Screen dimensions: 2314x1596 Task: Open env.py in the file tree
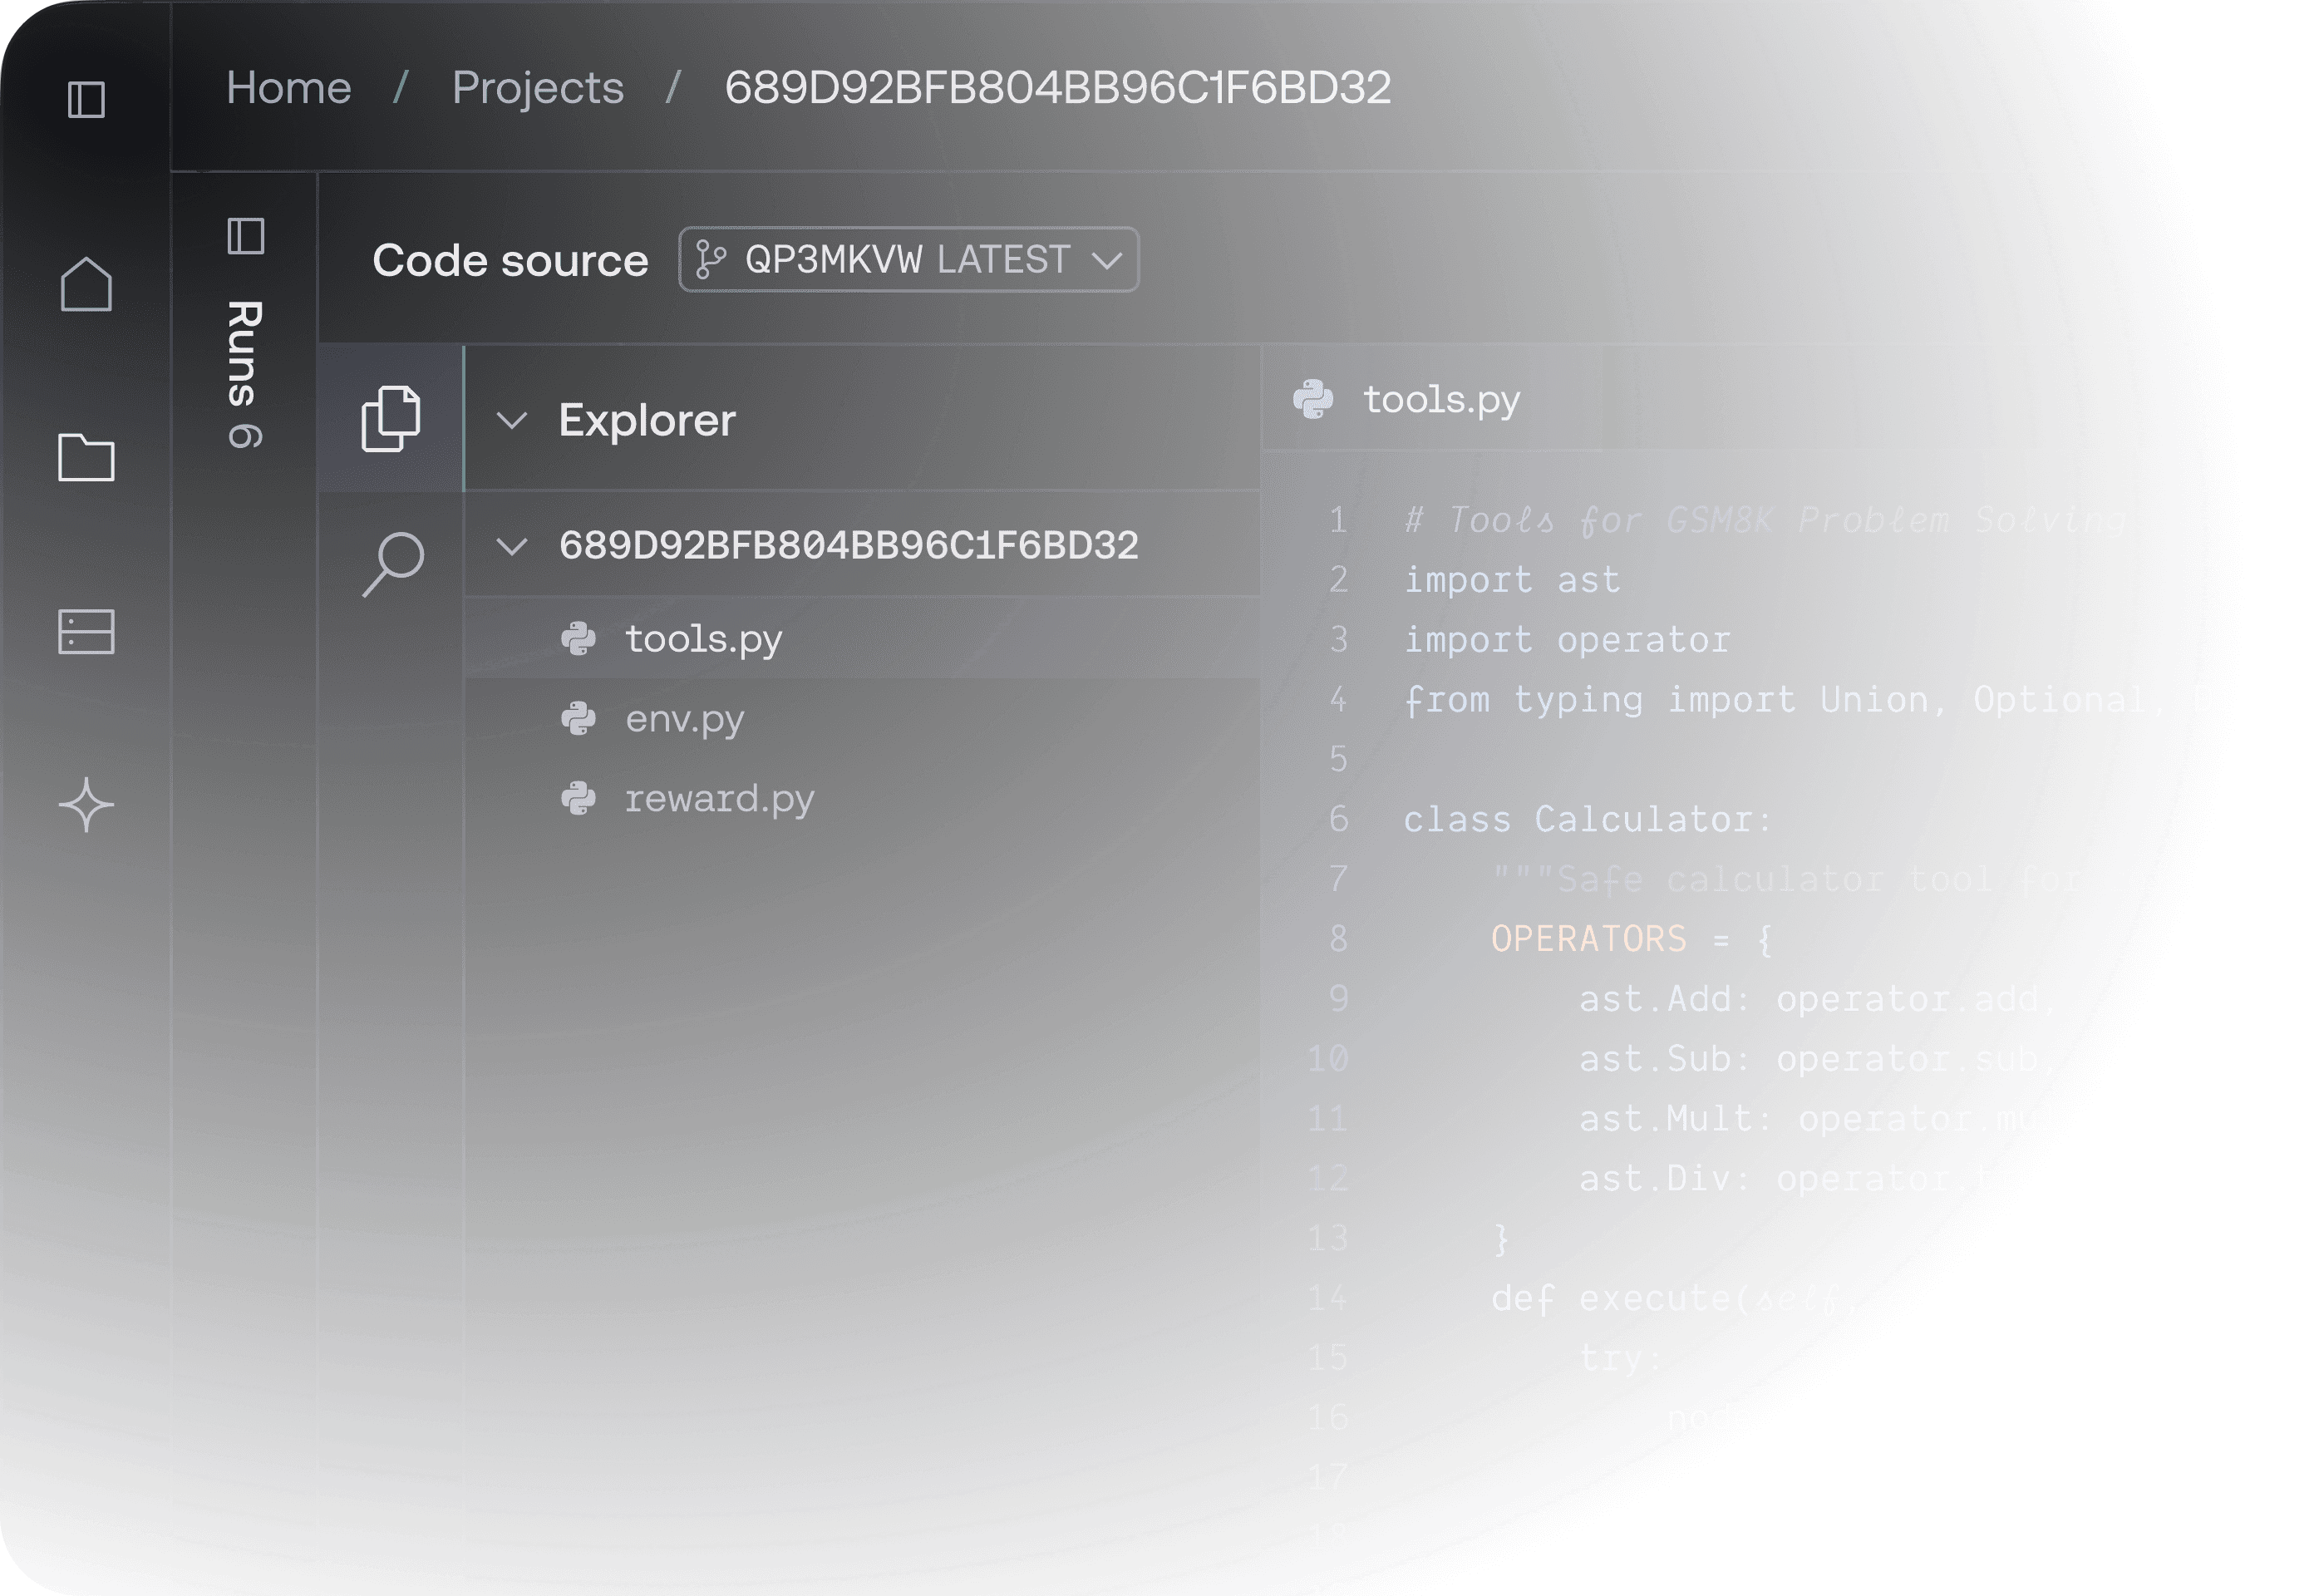[684, 718]
